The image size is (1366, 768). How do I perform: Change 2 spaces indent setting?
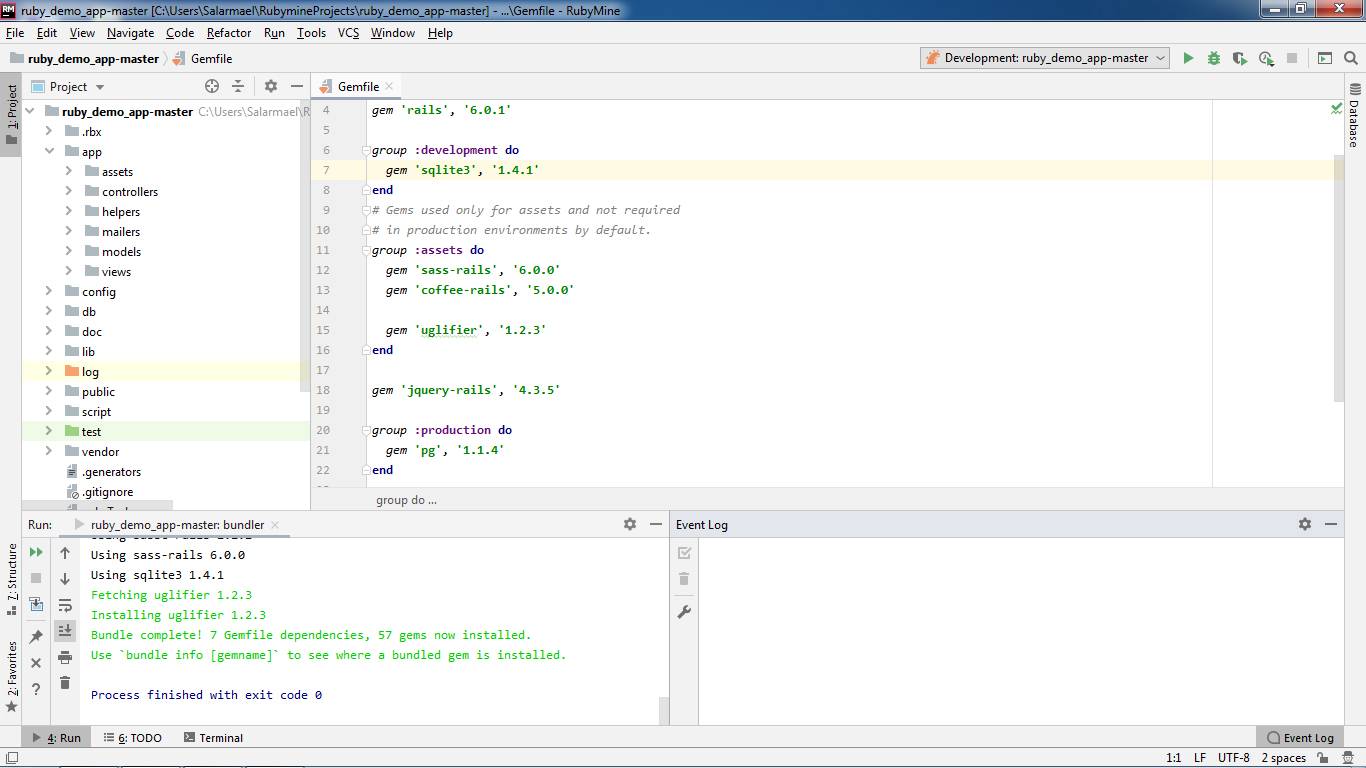[1283, 758]
